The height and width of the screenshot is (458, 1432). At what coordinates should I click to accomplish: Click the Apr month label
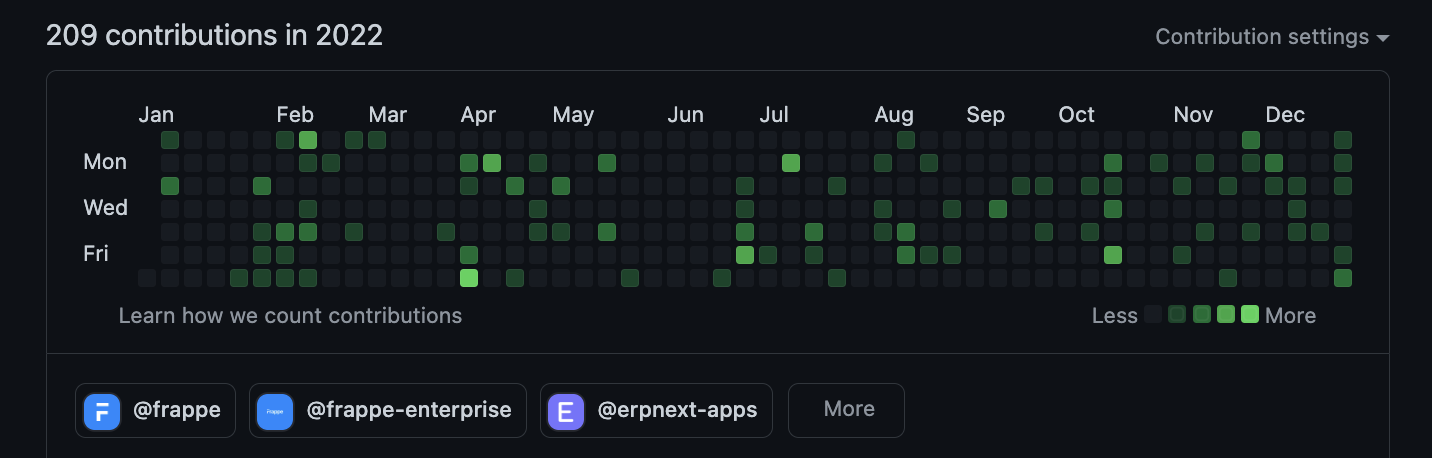point(478,115)
